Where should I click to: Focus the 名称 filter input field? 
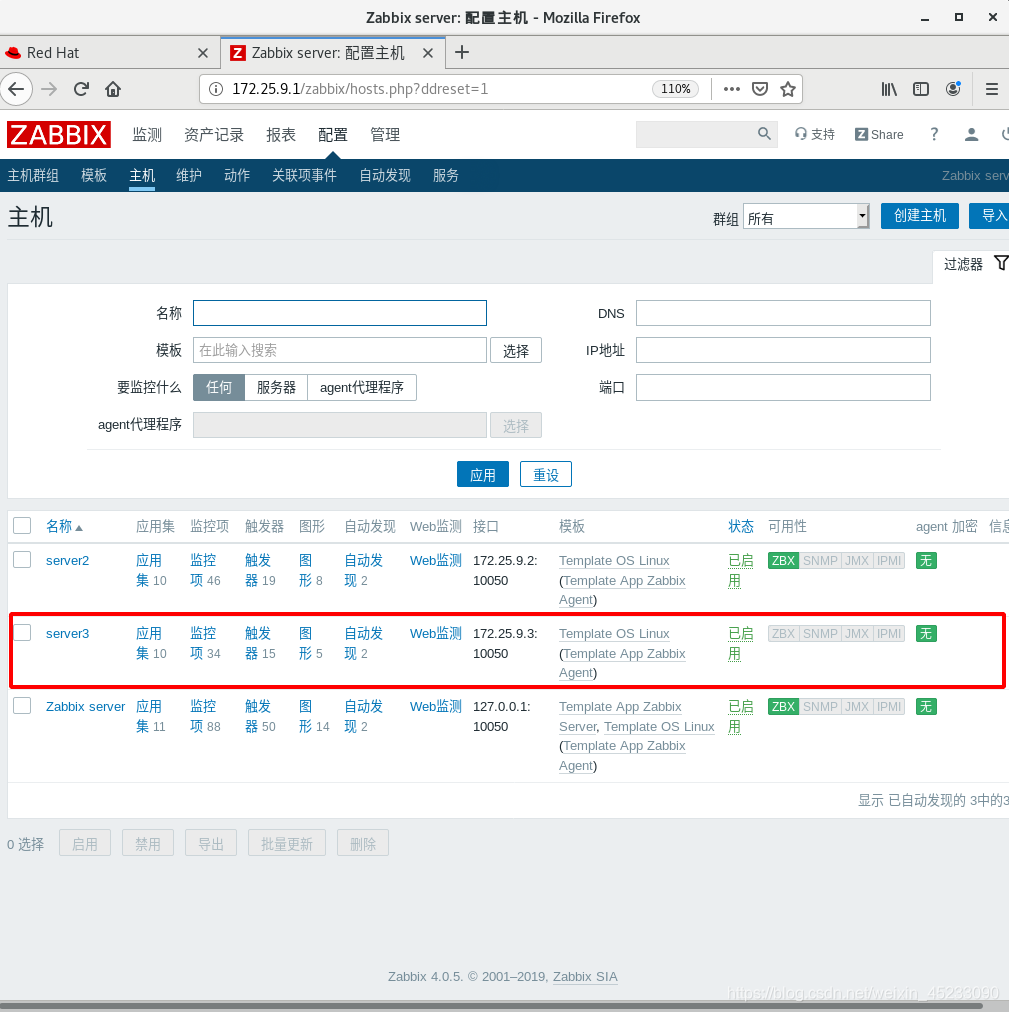340,313
